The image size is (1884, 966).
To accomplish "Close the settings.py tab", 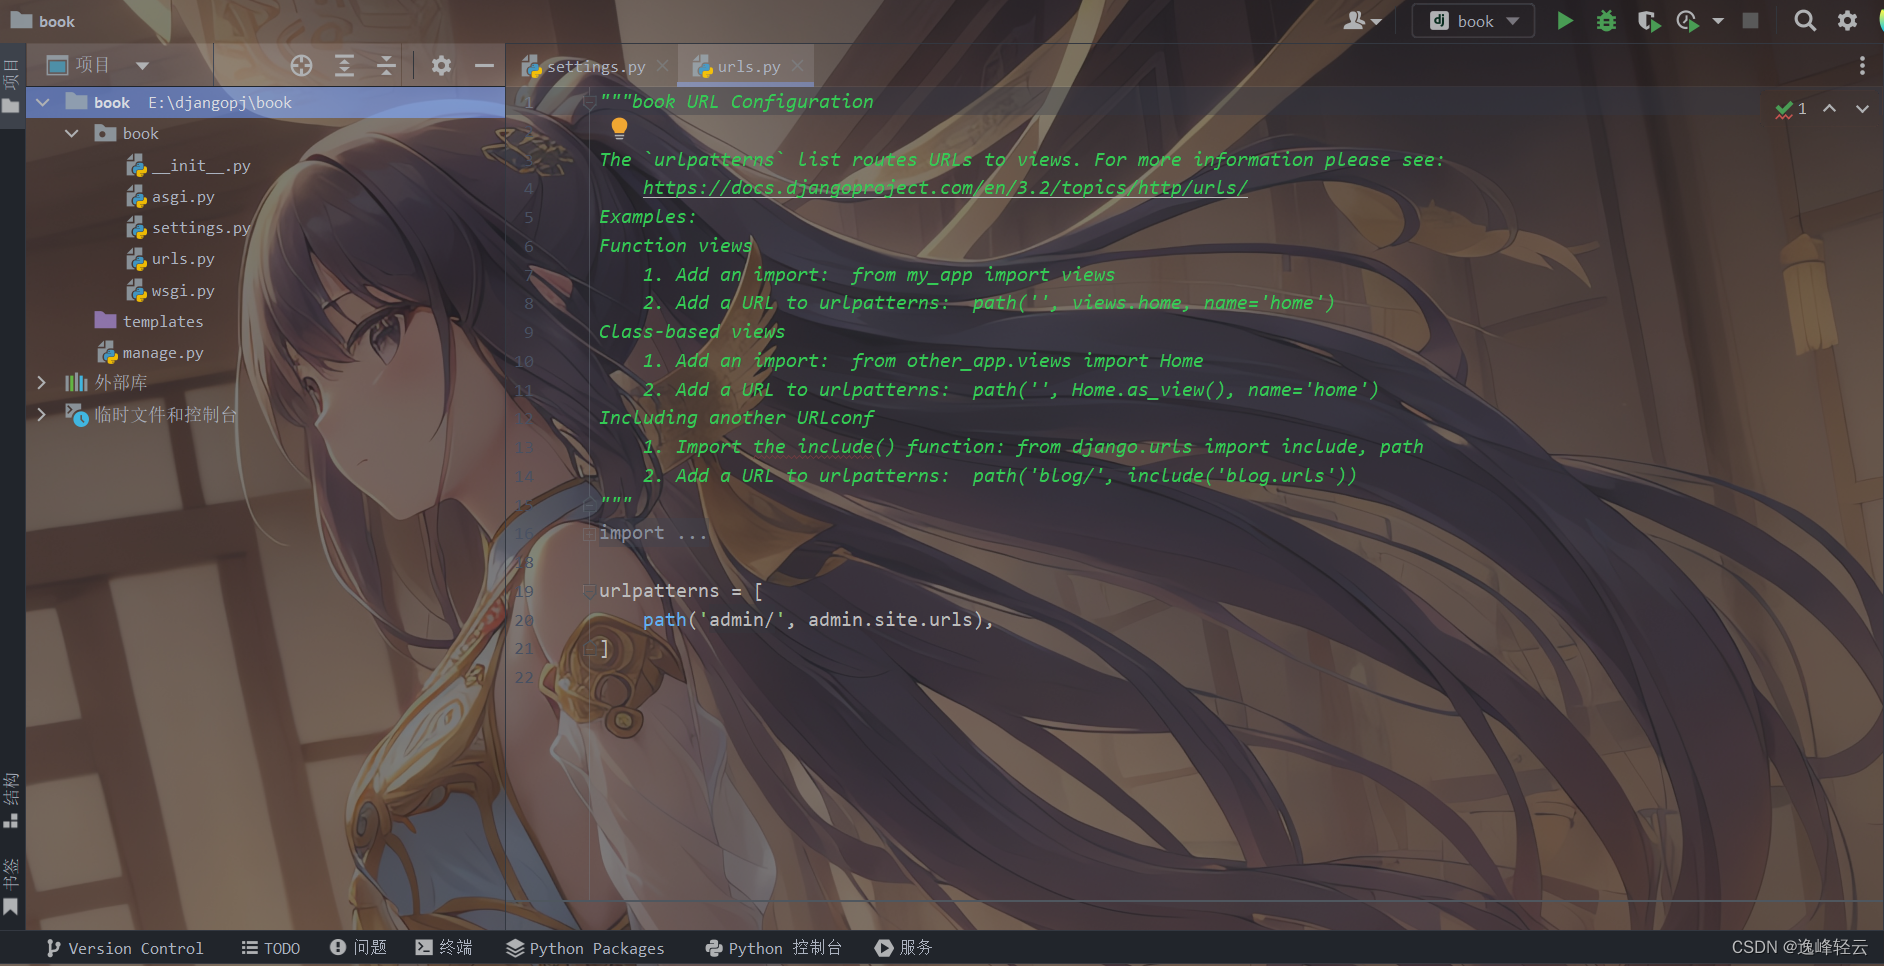I will (662, 66).
